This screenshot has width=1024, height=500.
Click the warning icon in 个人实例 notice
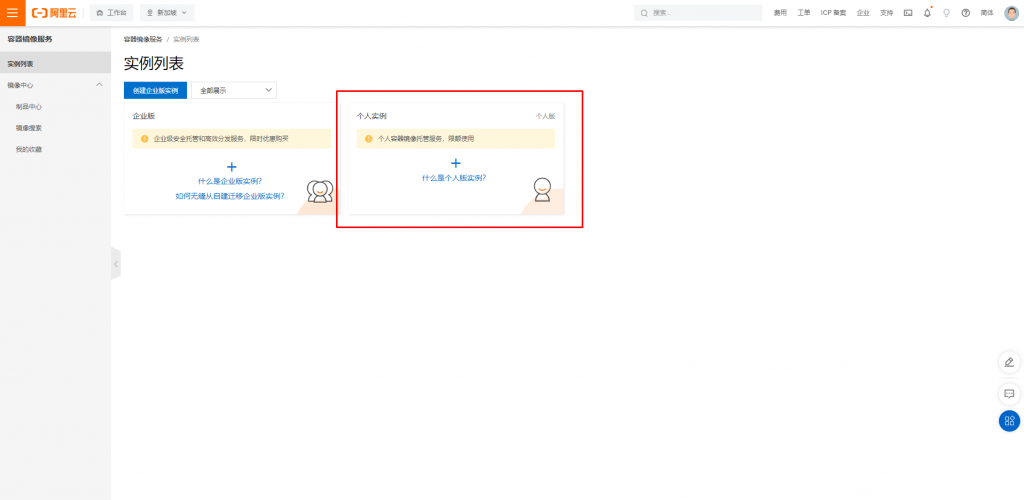point(369,139)
